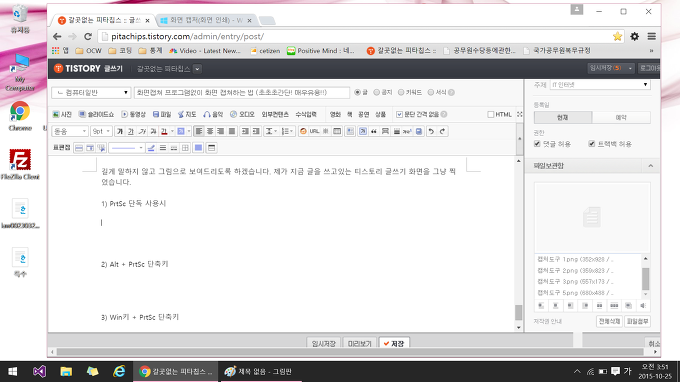Screen dimensions: 680x382
Task: Redo the last edit
Action: pyautogui.click(x=442, y=131)
